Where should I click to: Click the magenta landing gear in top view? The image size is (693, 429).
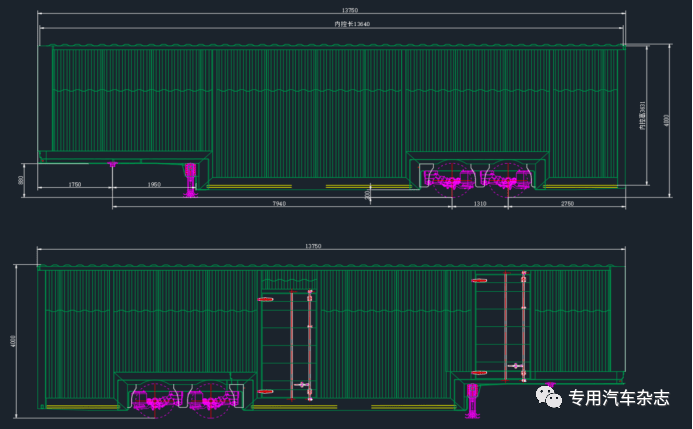point(188,181)
